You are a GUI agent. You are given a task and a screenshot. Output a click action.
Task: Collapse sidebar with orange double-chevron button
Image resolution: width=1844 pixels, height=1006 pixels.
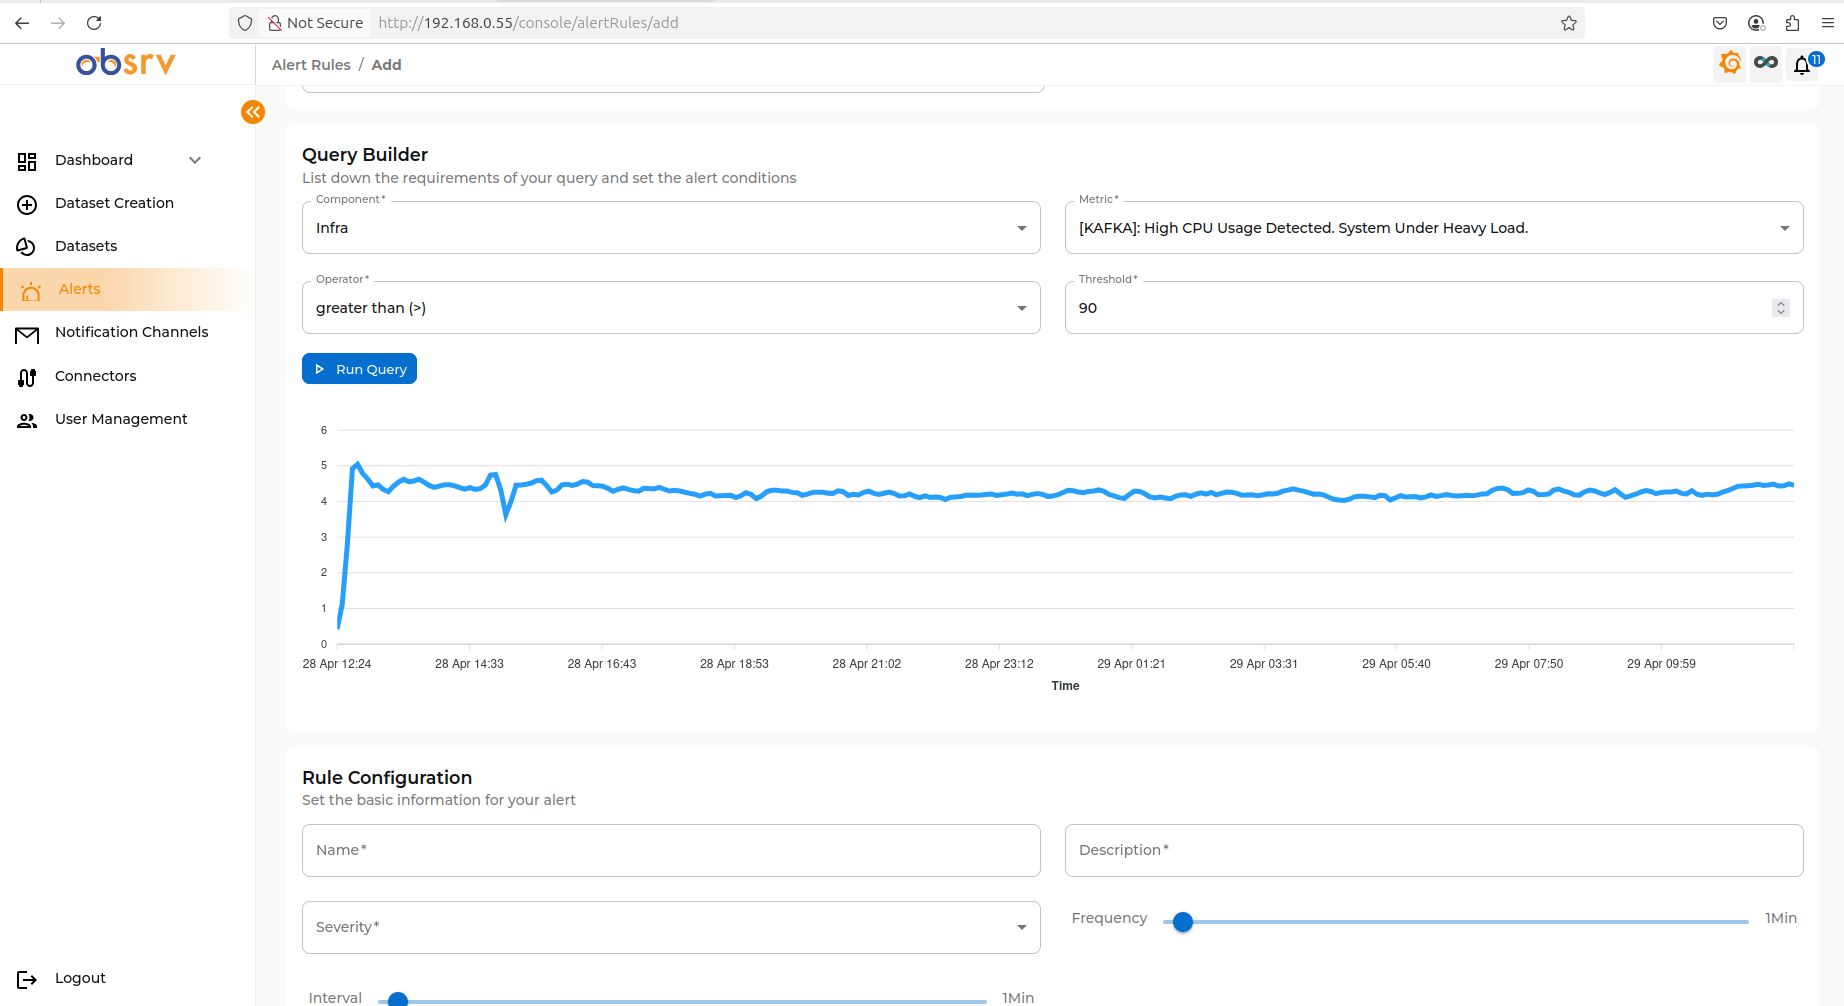pyautogui.click(x=253, y=112)
